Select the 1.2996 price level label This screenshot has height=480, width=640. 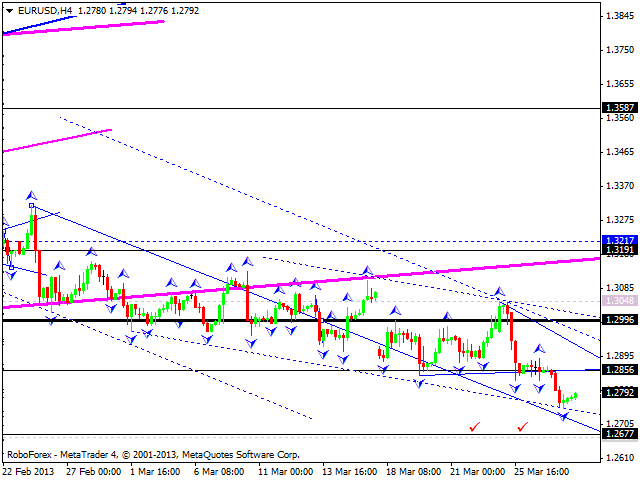coord(619,320)
